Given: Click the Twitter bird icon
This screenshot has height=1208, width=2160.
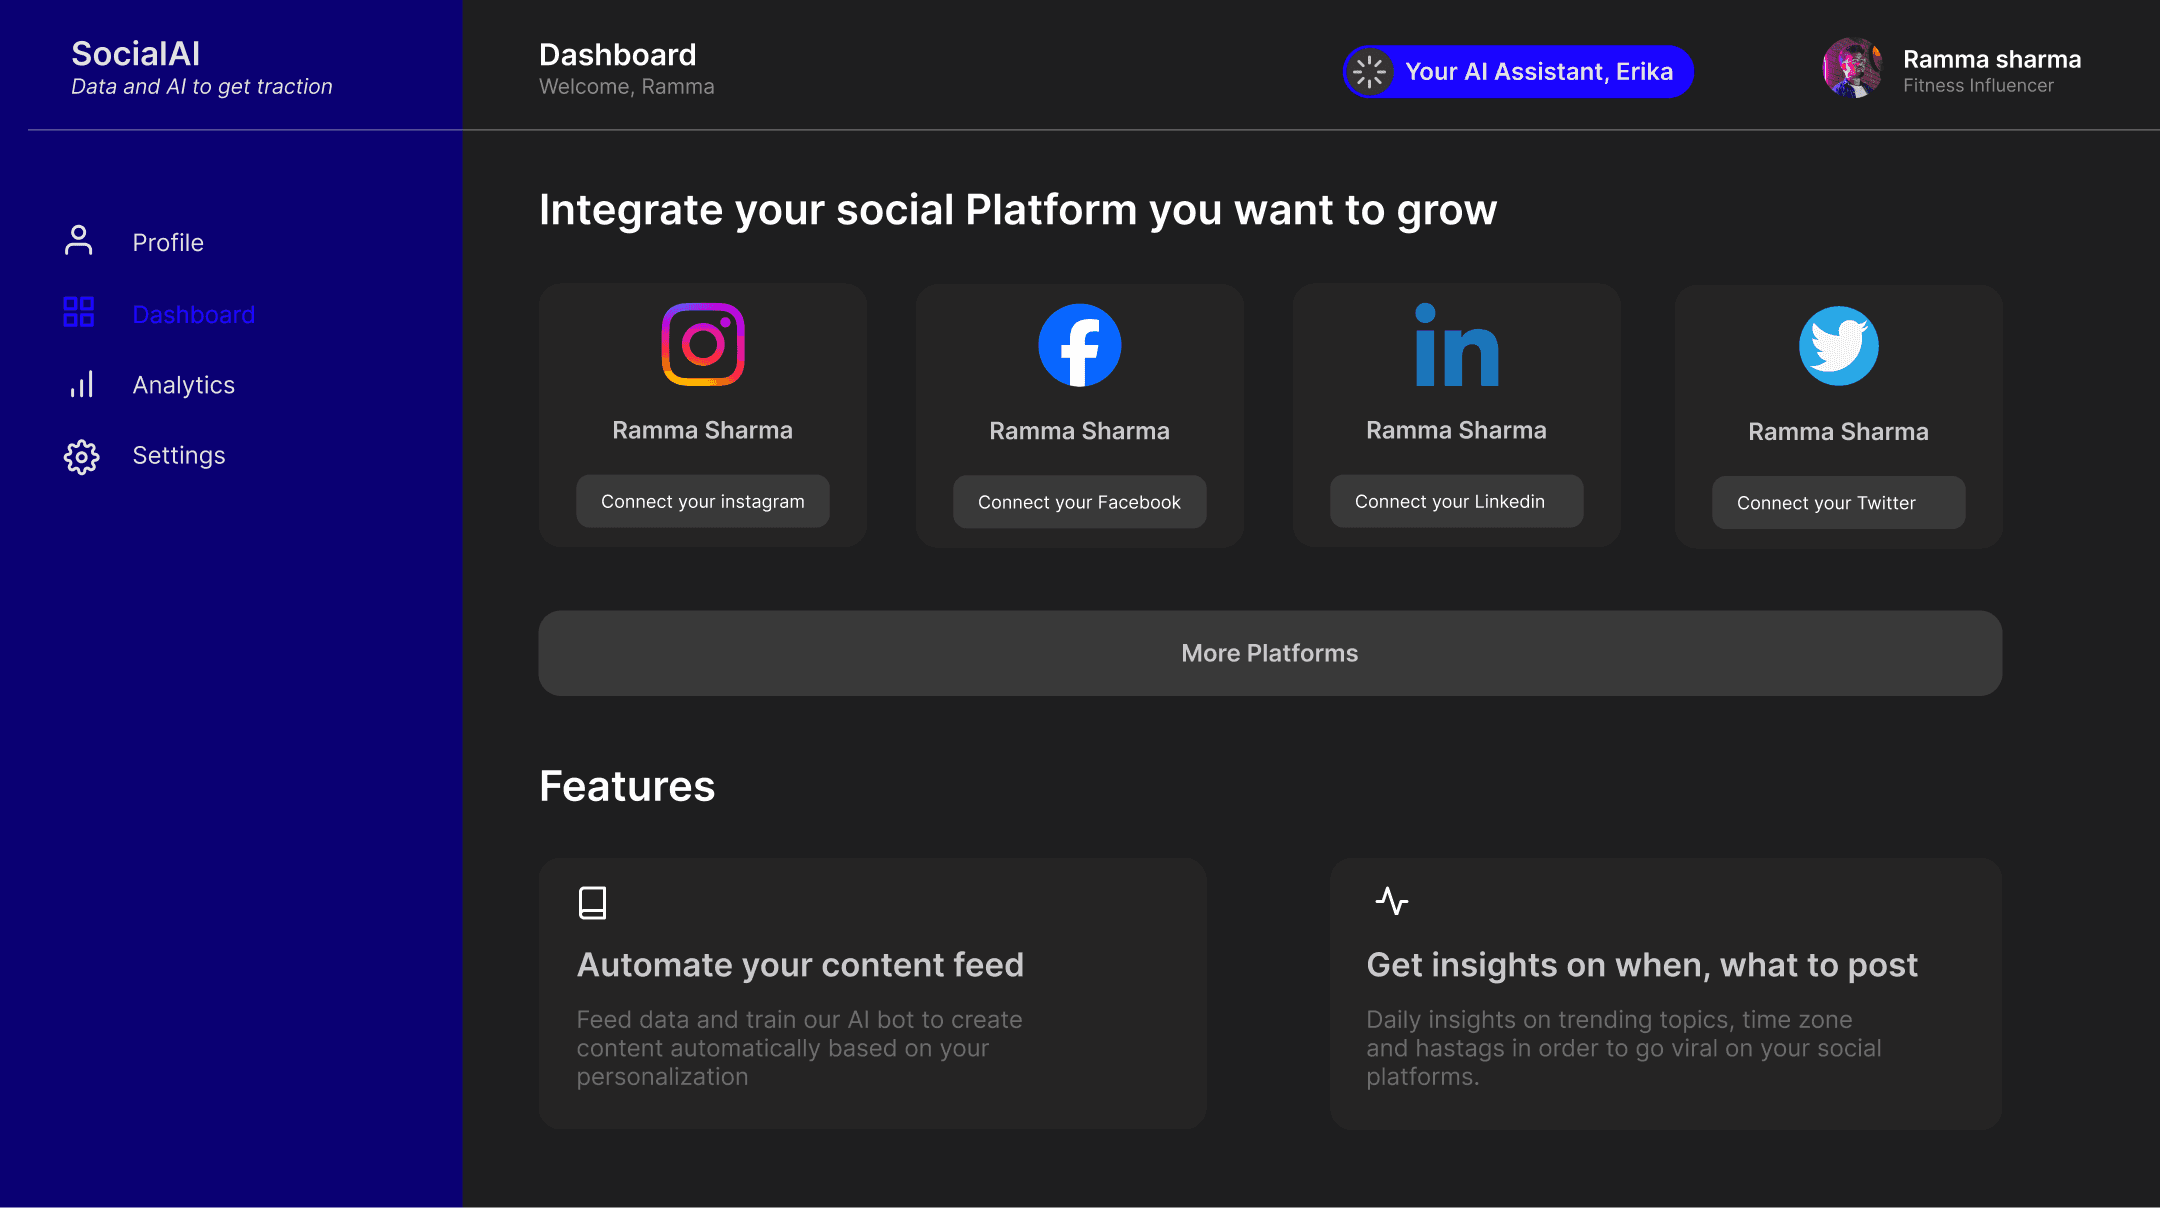Looking at the screenshot, I should click(x=1839, y=346).
